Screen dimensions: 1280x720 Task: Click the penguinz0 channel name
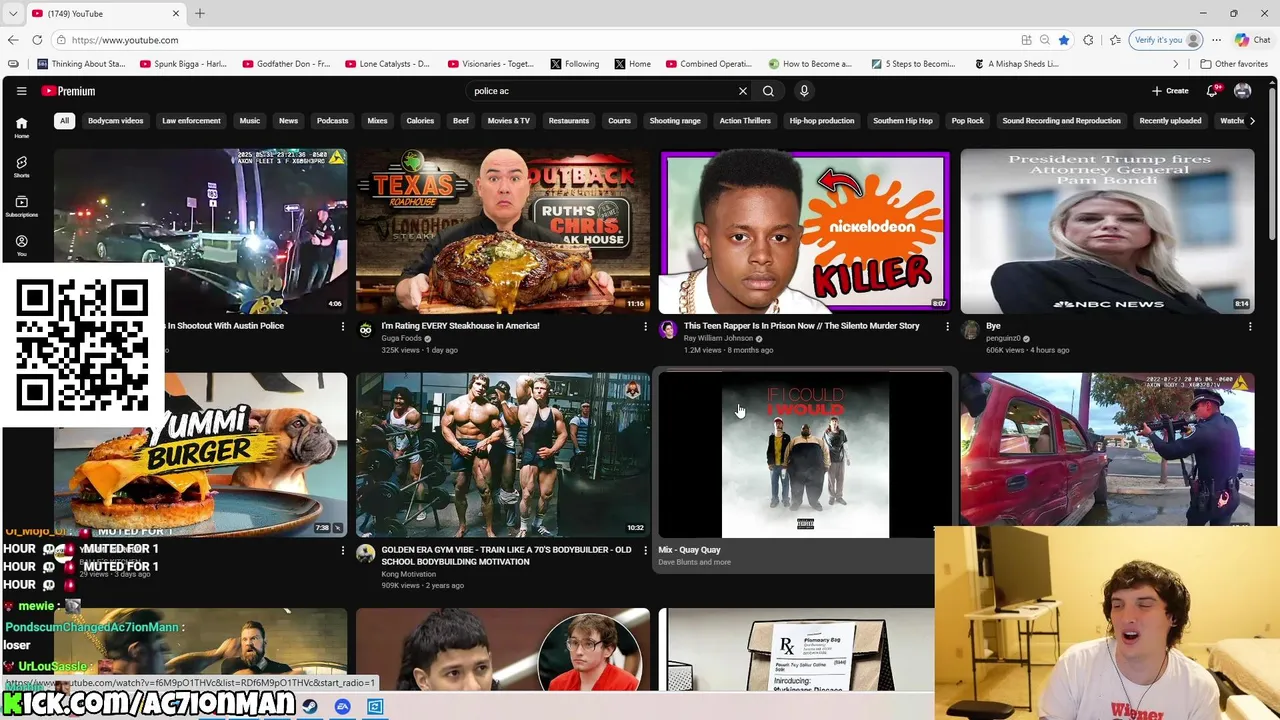(x=1003, y=338)
